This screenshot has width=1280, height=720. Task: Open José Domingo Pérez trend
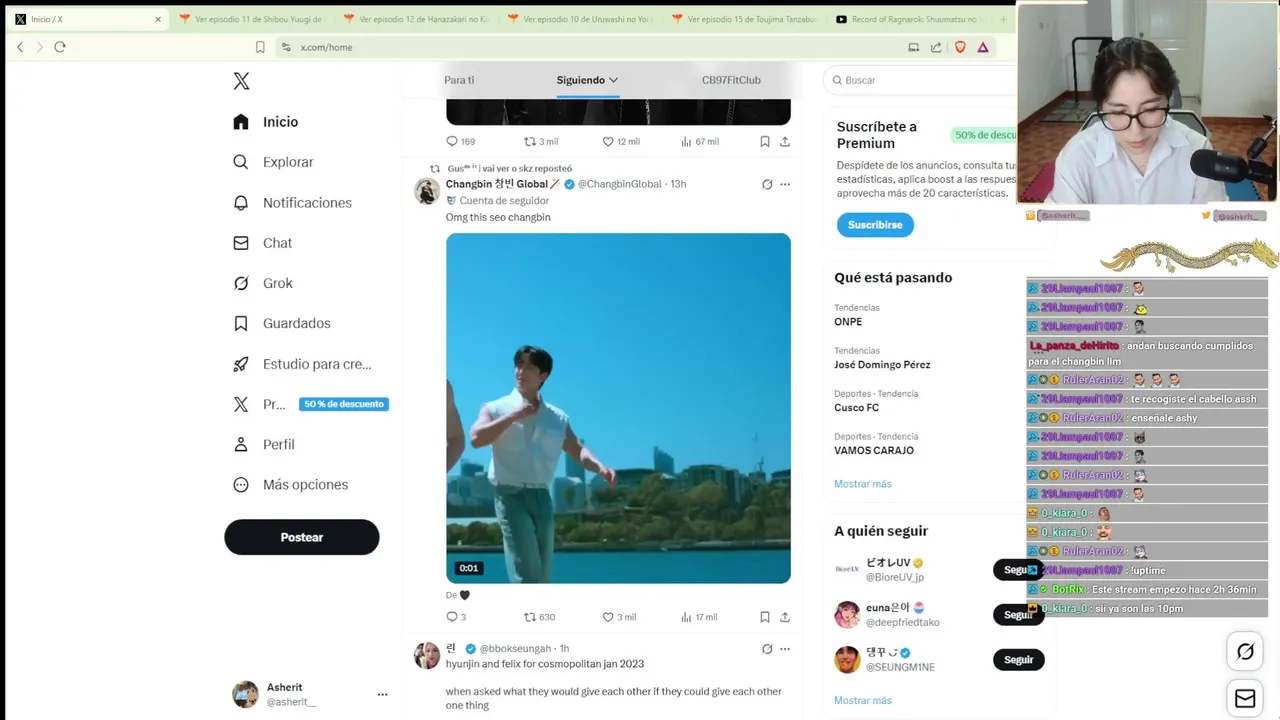pyautogui.click(x=882, y=365)
